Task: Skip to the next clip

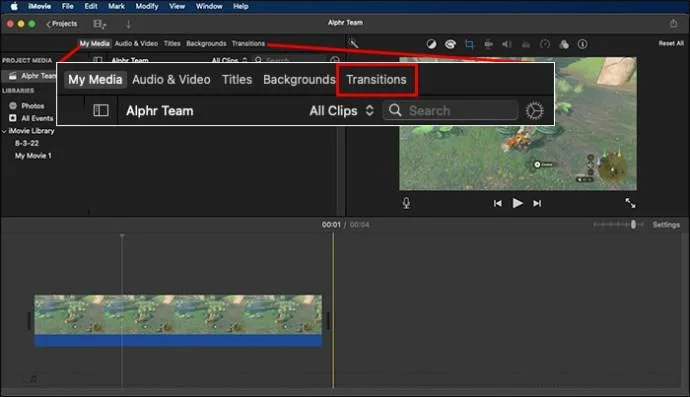Action: point(537,203)
